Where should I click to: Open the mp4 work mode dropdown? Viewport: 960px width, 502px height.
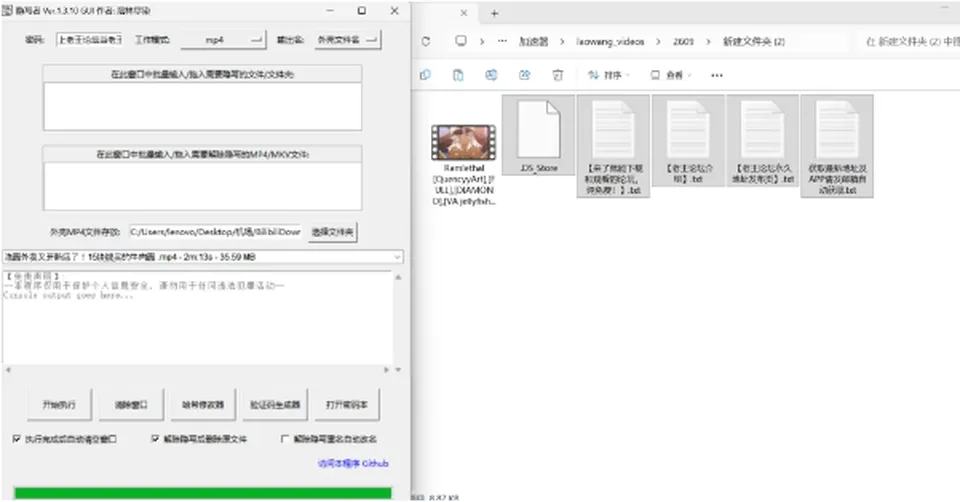pos(223,40)
